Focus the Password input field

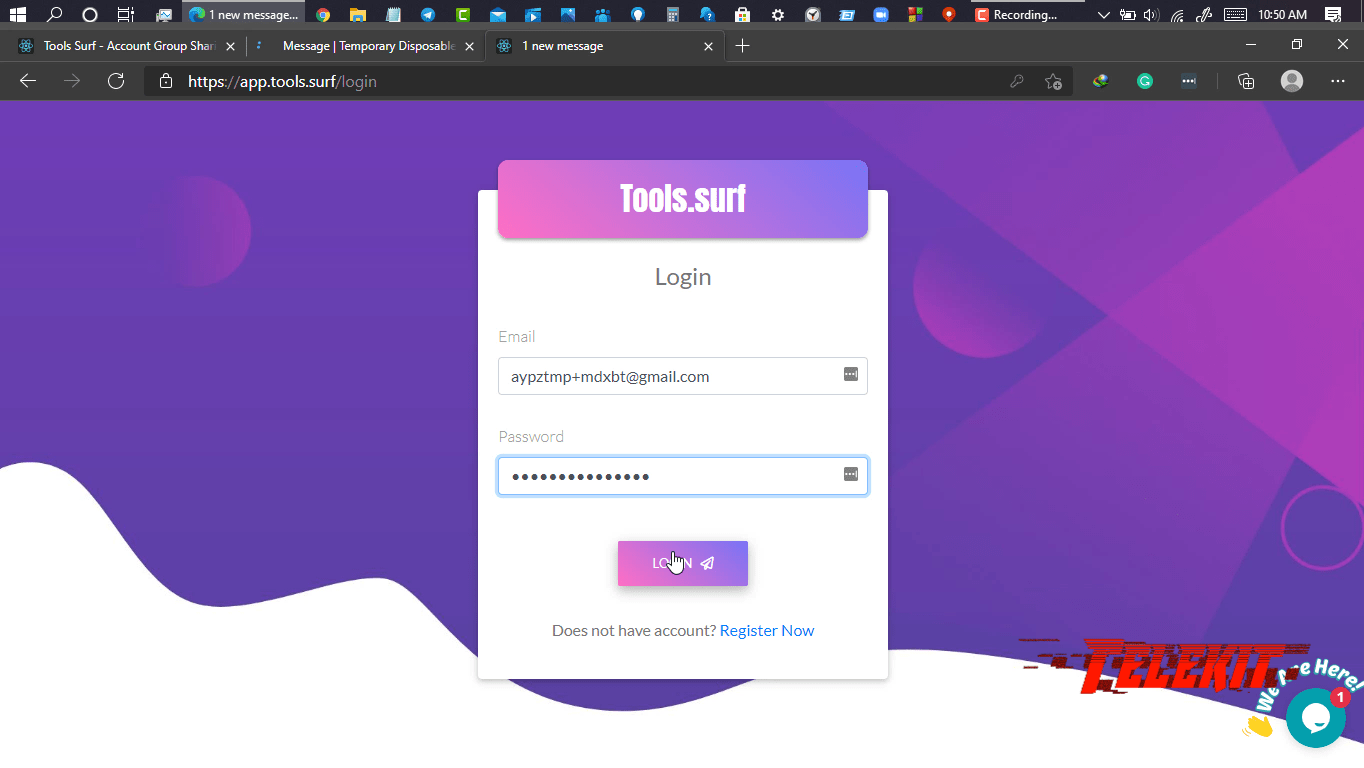682,476
